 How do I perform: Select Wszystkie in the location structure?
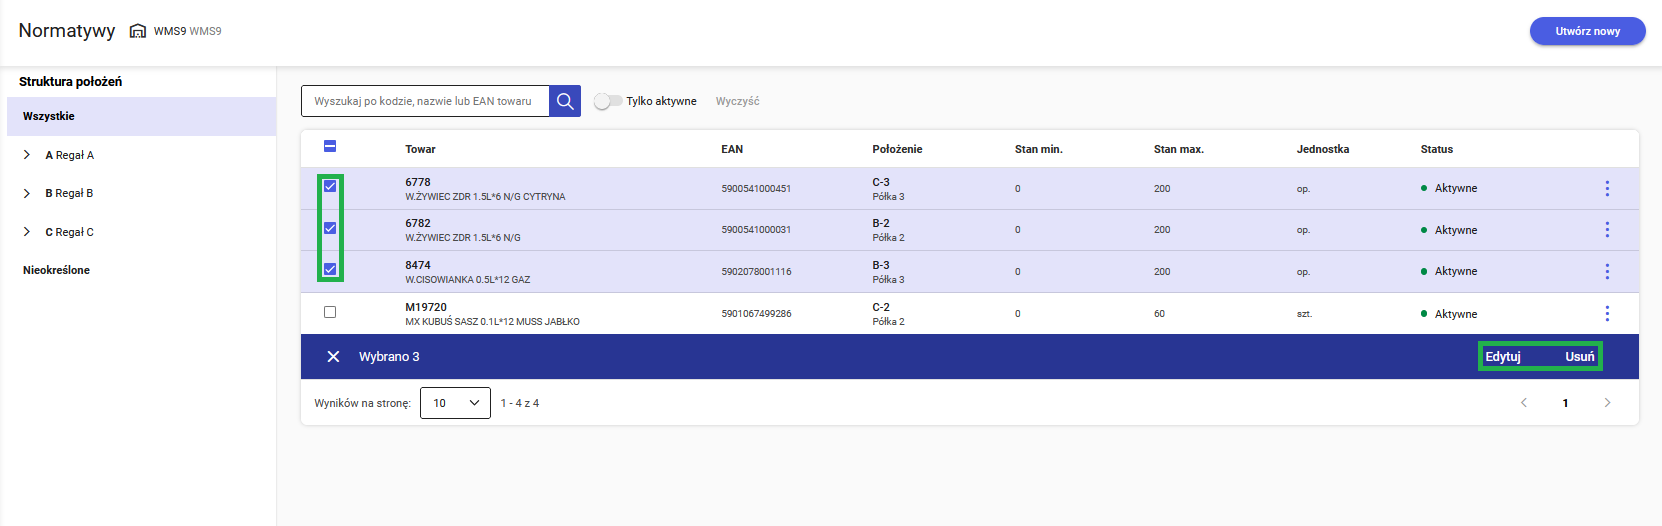click(x=141, y=116)
